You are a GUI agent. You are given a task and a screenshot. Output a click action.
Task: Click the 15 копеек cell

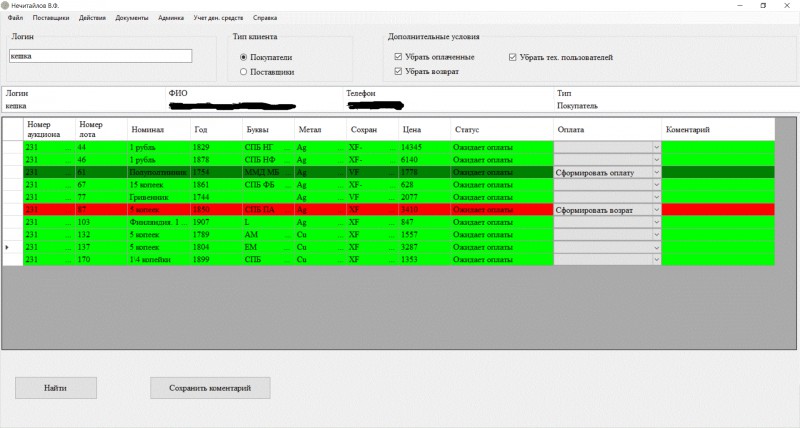159,185
